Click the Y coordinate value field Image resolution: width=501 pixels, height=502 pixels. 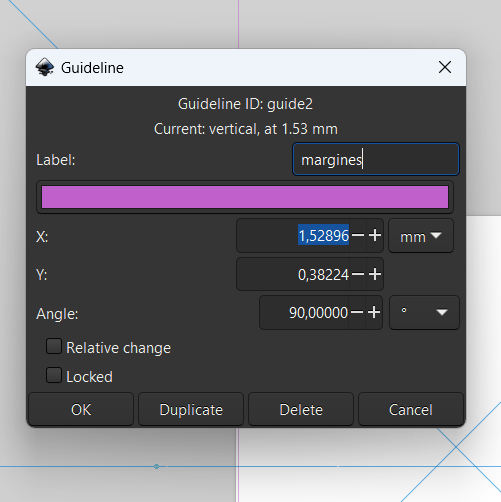click(x=293, y=274)
